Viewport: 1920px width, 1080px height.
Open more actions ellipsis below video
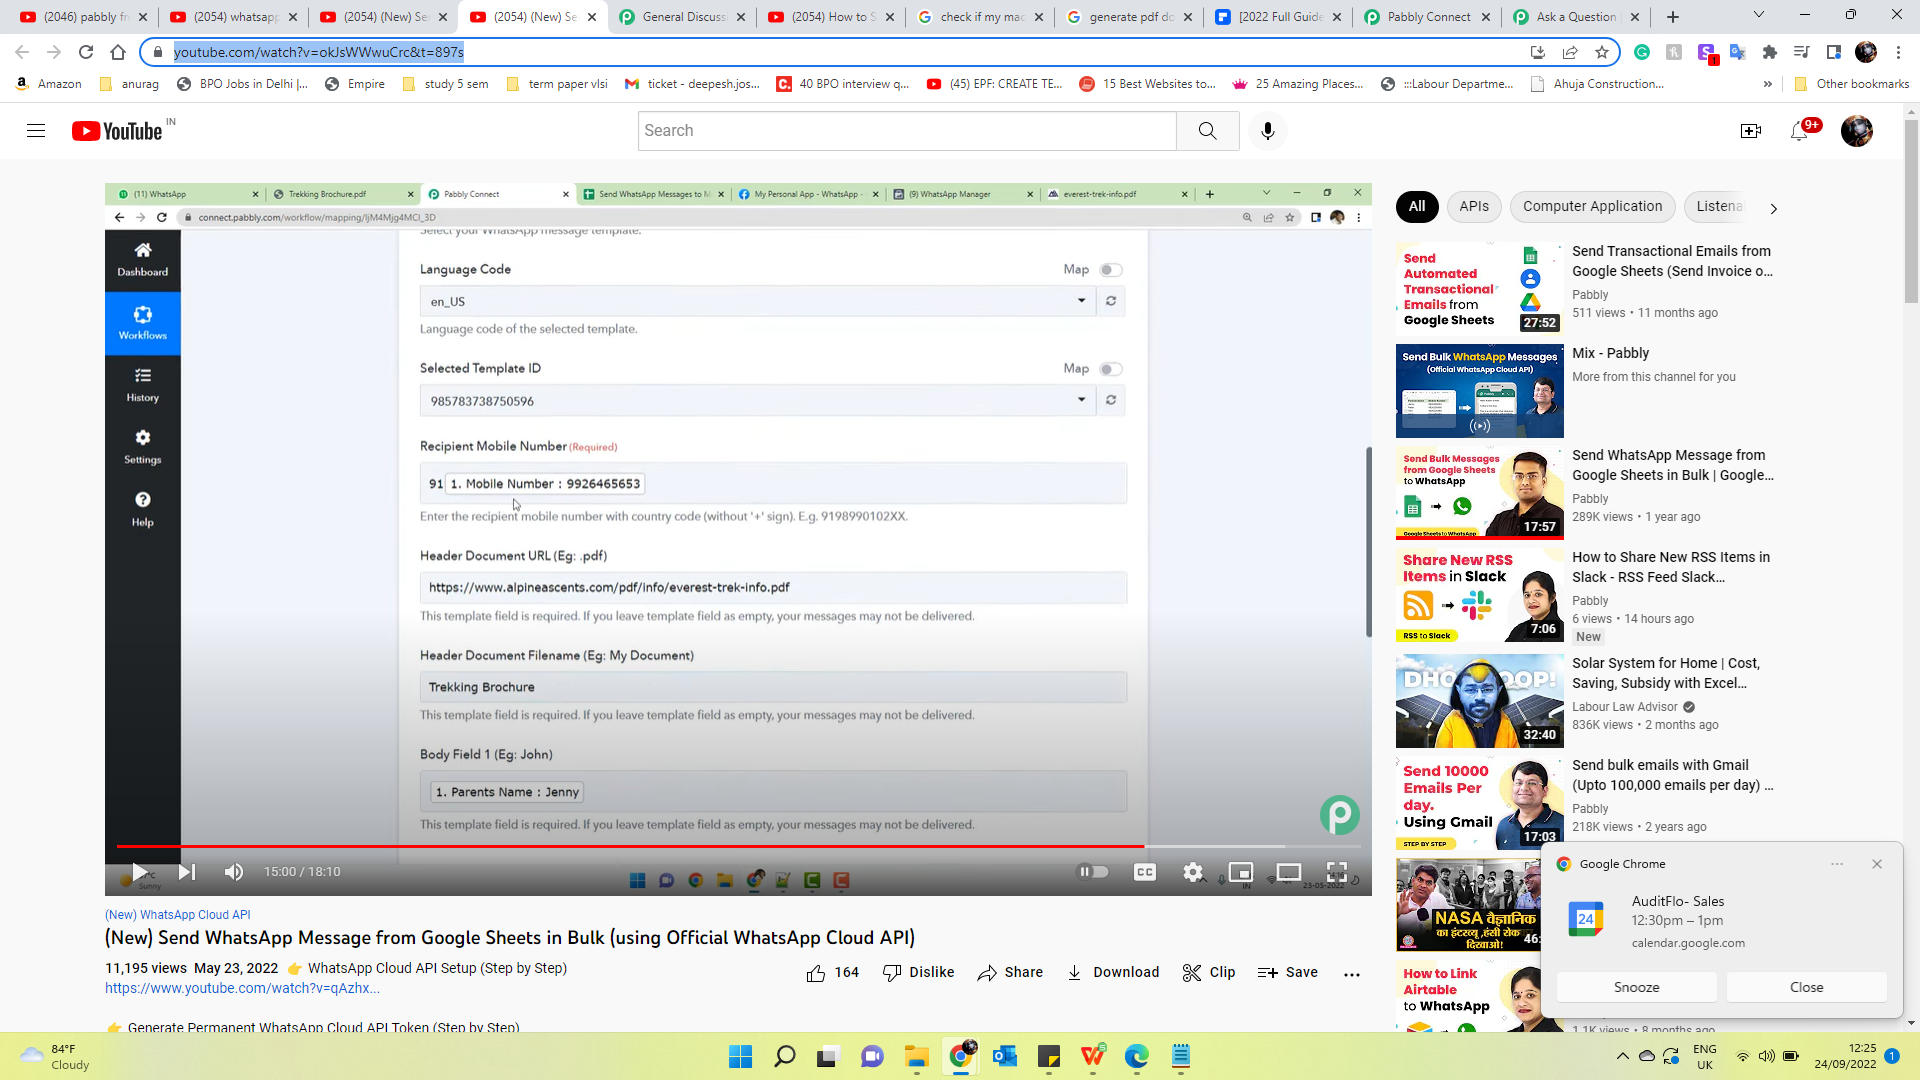1352,974
